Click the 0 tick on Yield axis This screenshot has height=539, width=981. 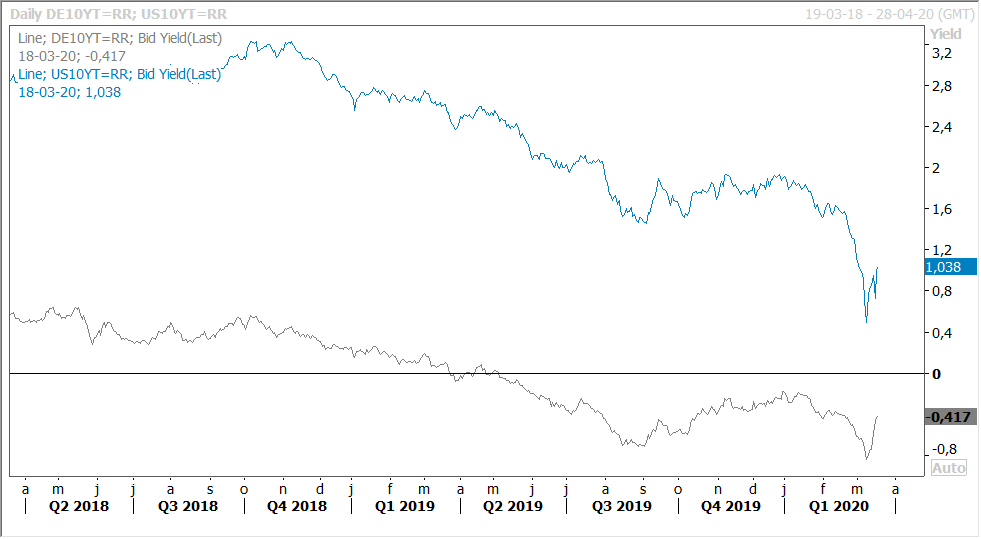[936, 374]
